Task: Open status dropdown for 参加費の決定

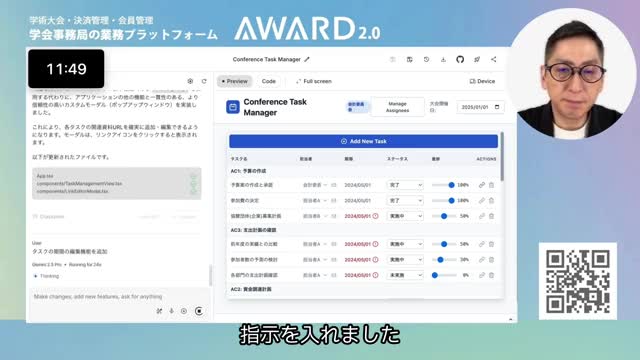Action: (x=405, y=200)
